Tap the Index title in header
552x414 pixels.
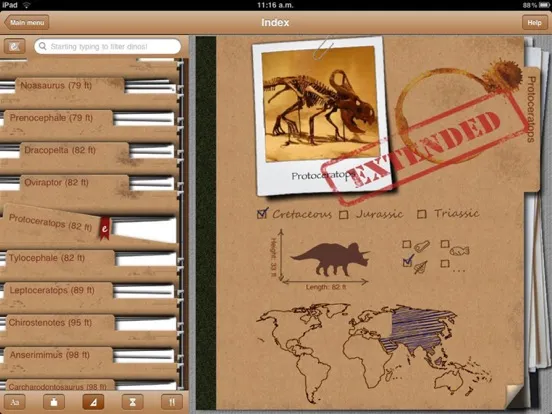[275, 23]
